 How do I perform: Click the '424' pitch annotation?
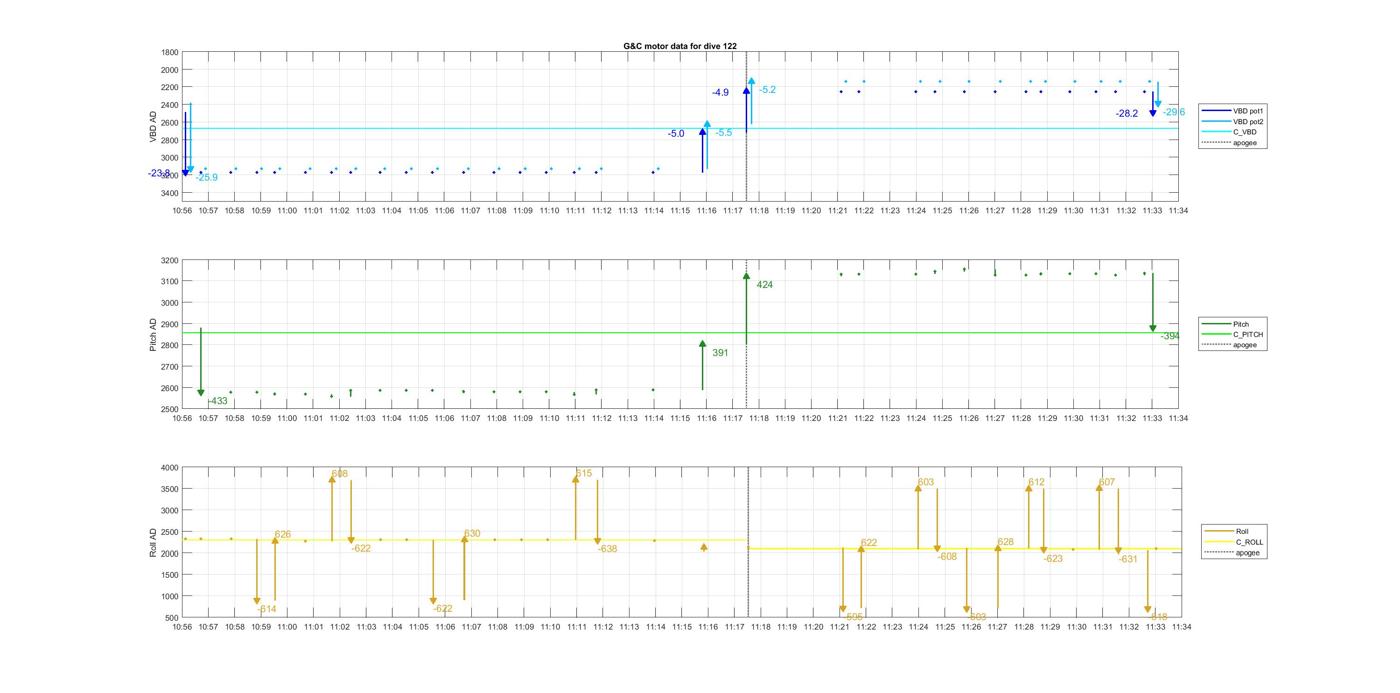pyautogui.click(x=765, y=285)
